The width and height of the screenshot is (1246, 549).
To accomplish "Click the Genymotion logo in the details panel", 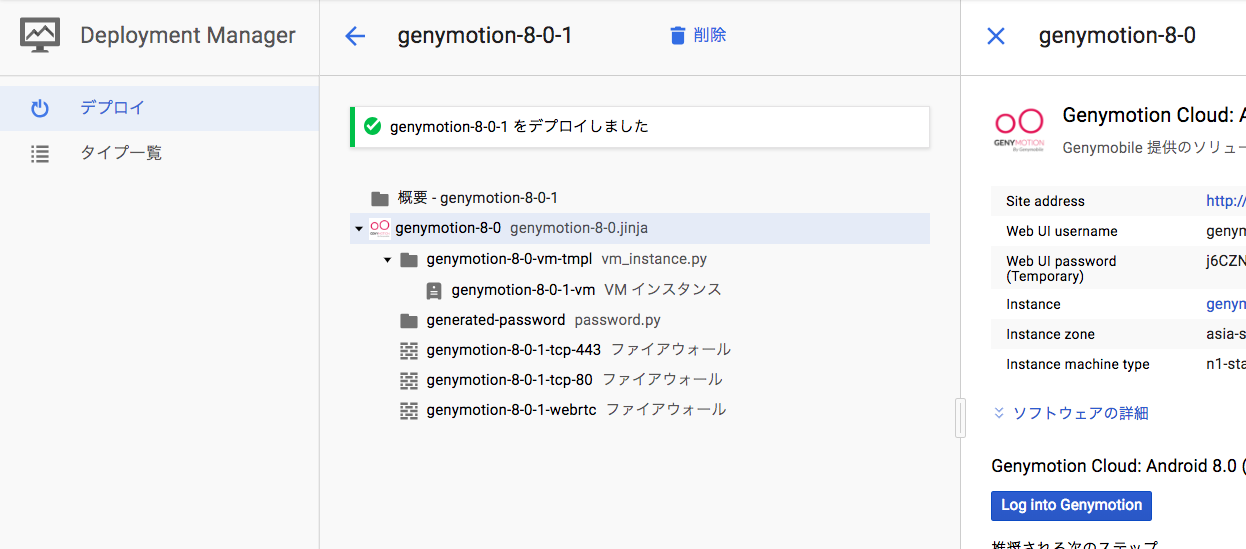I will 1018,130.
